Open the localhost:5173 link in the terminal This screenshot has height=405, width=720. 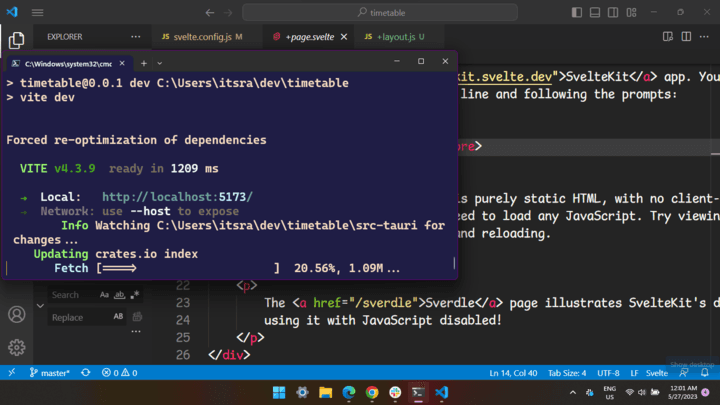point(177,197)
